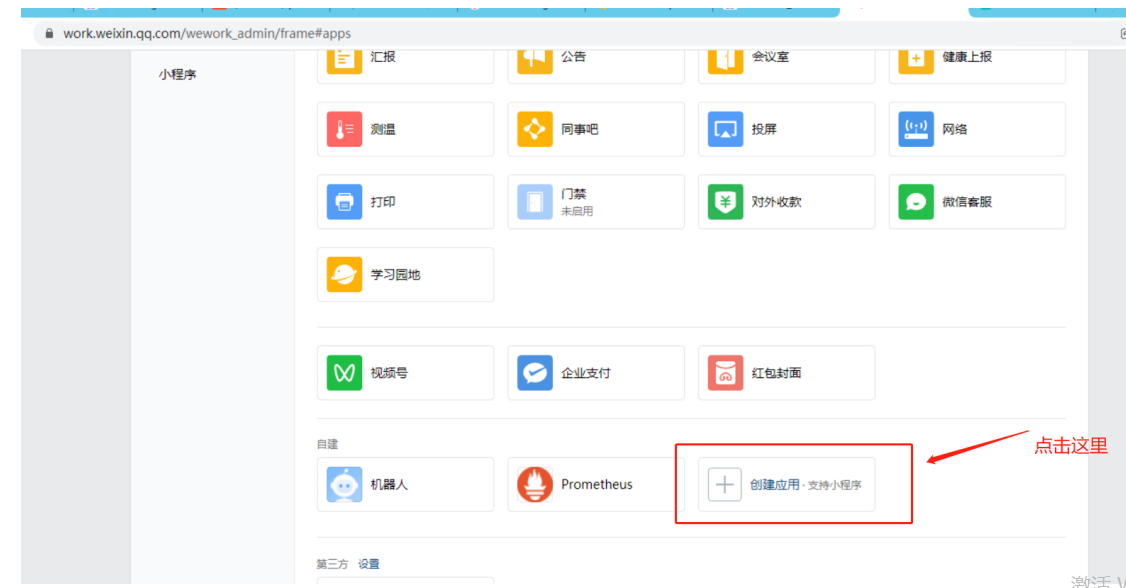Click the 网络 router icon
The width and height of the screenshot is (1126, 588).
tap(916, 129)
